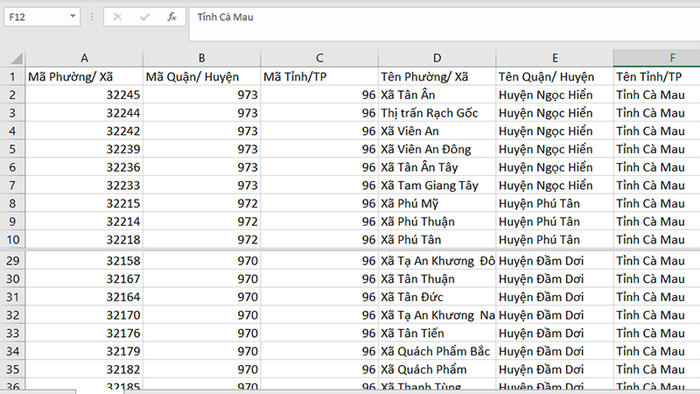Click cell 'Xã Phú Tân'
Screen dimensions: 700x394
coord(437,240)
